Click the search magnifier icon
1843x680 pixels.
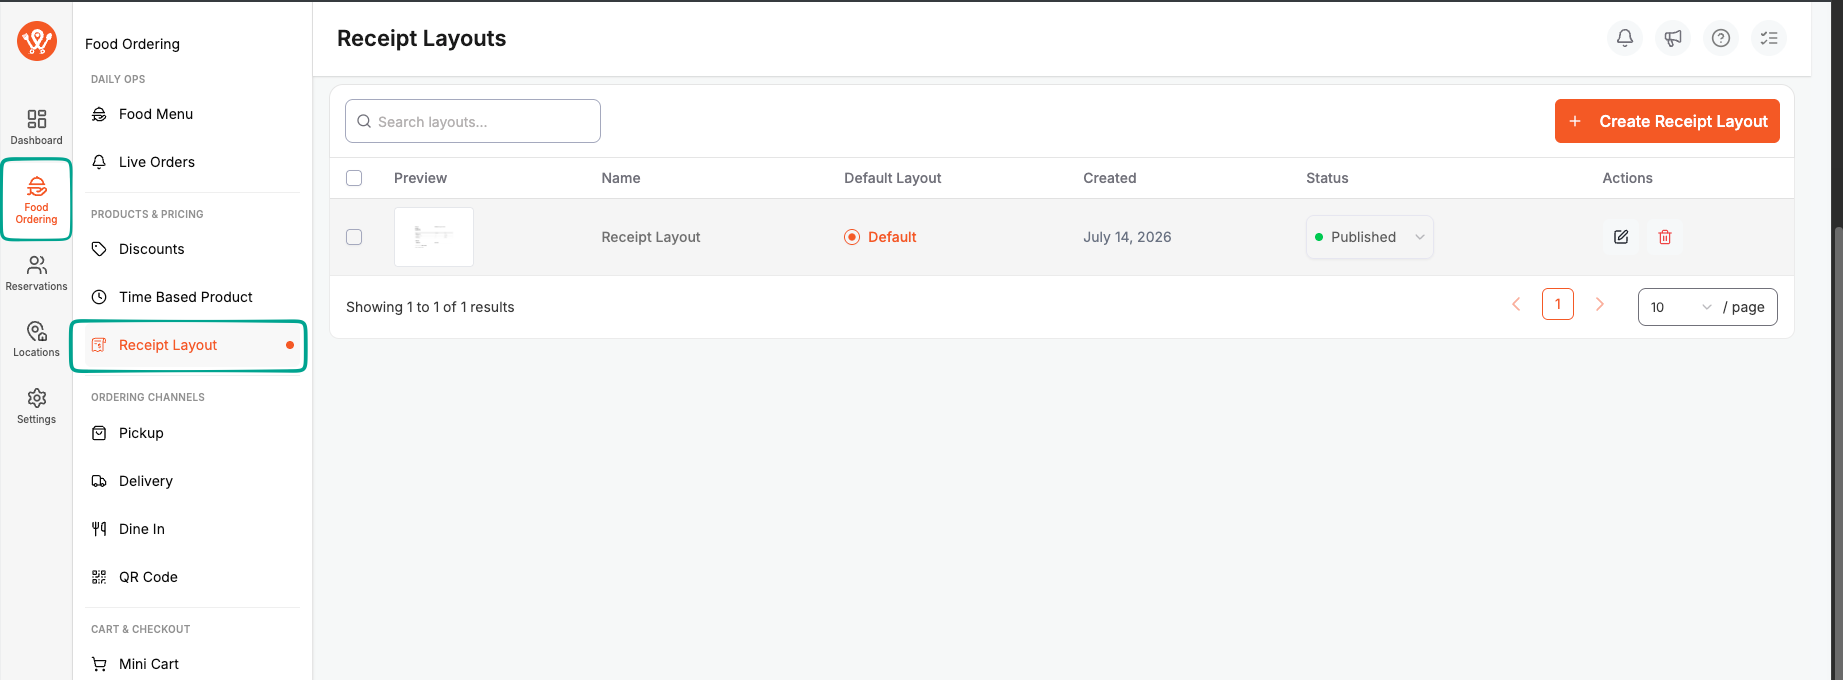point(364,121)
